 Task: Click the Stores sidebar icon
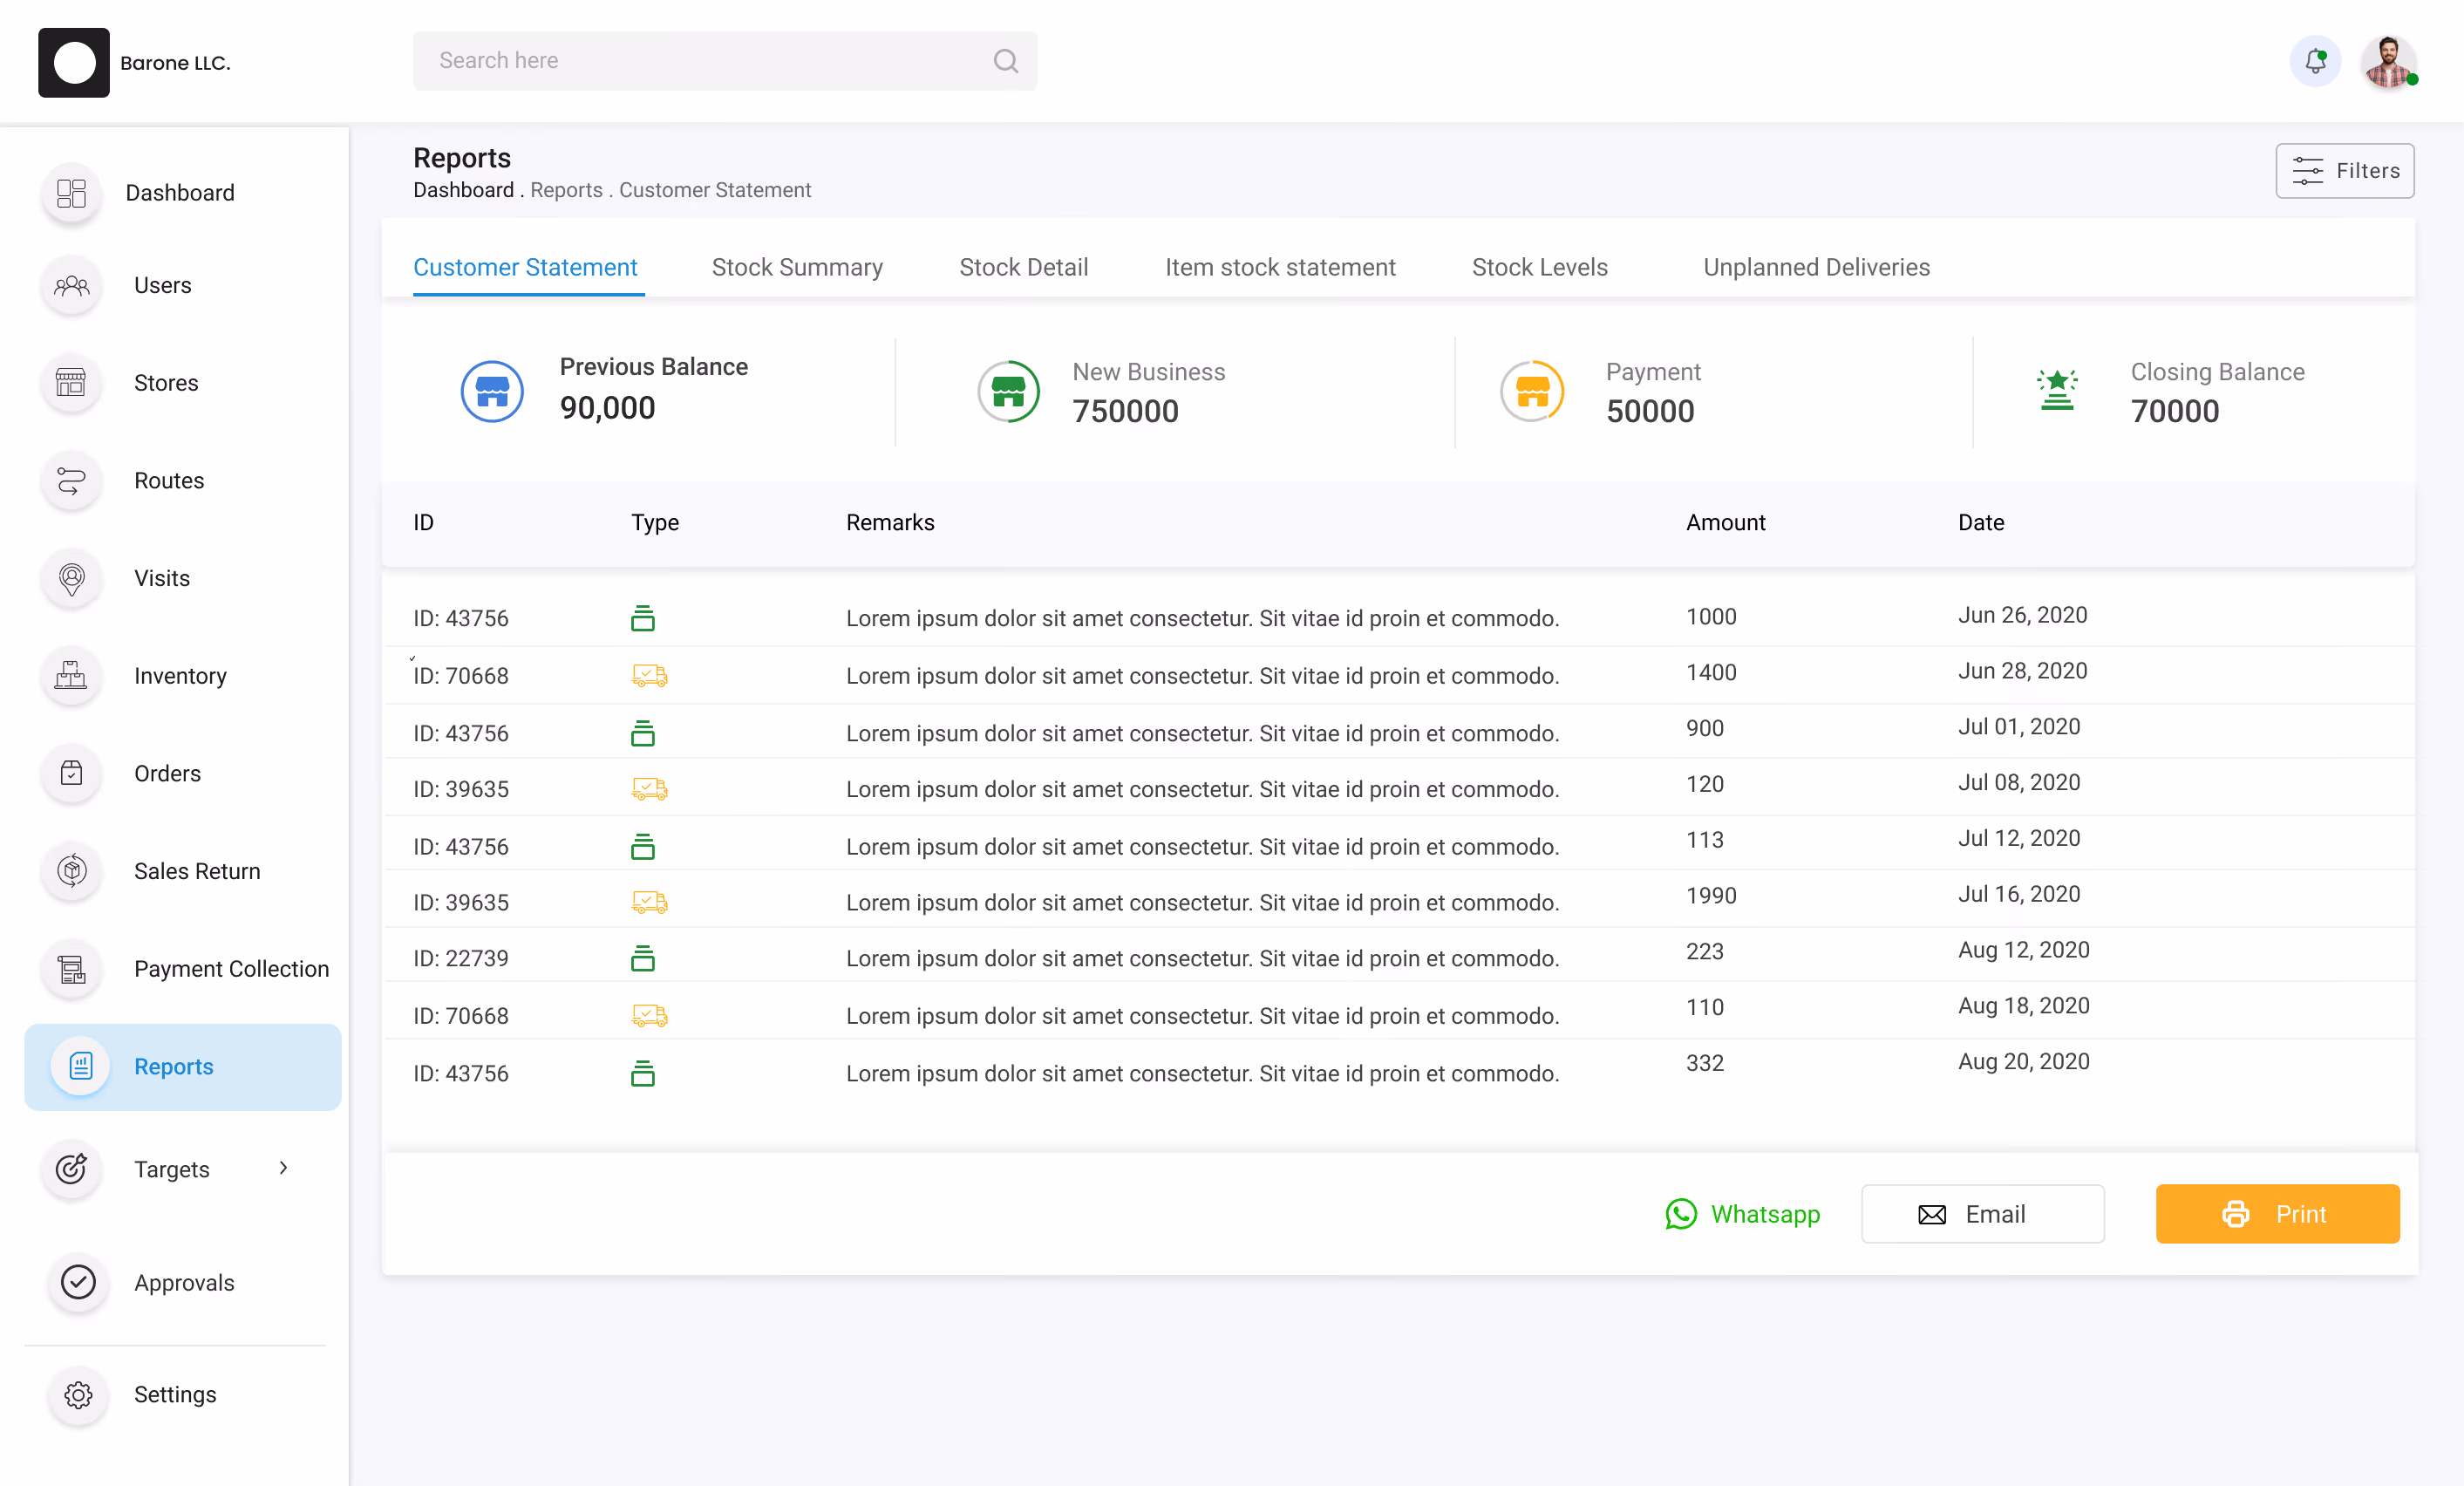coord(71,383)
